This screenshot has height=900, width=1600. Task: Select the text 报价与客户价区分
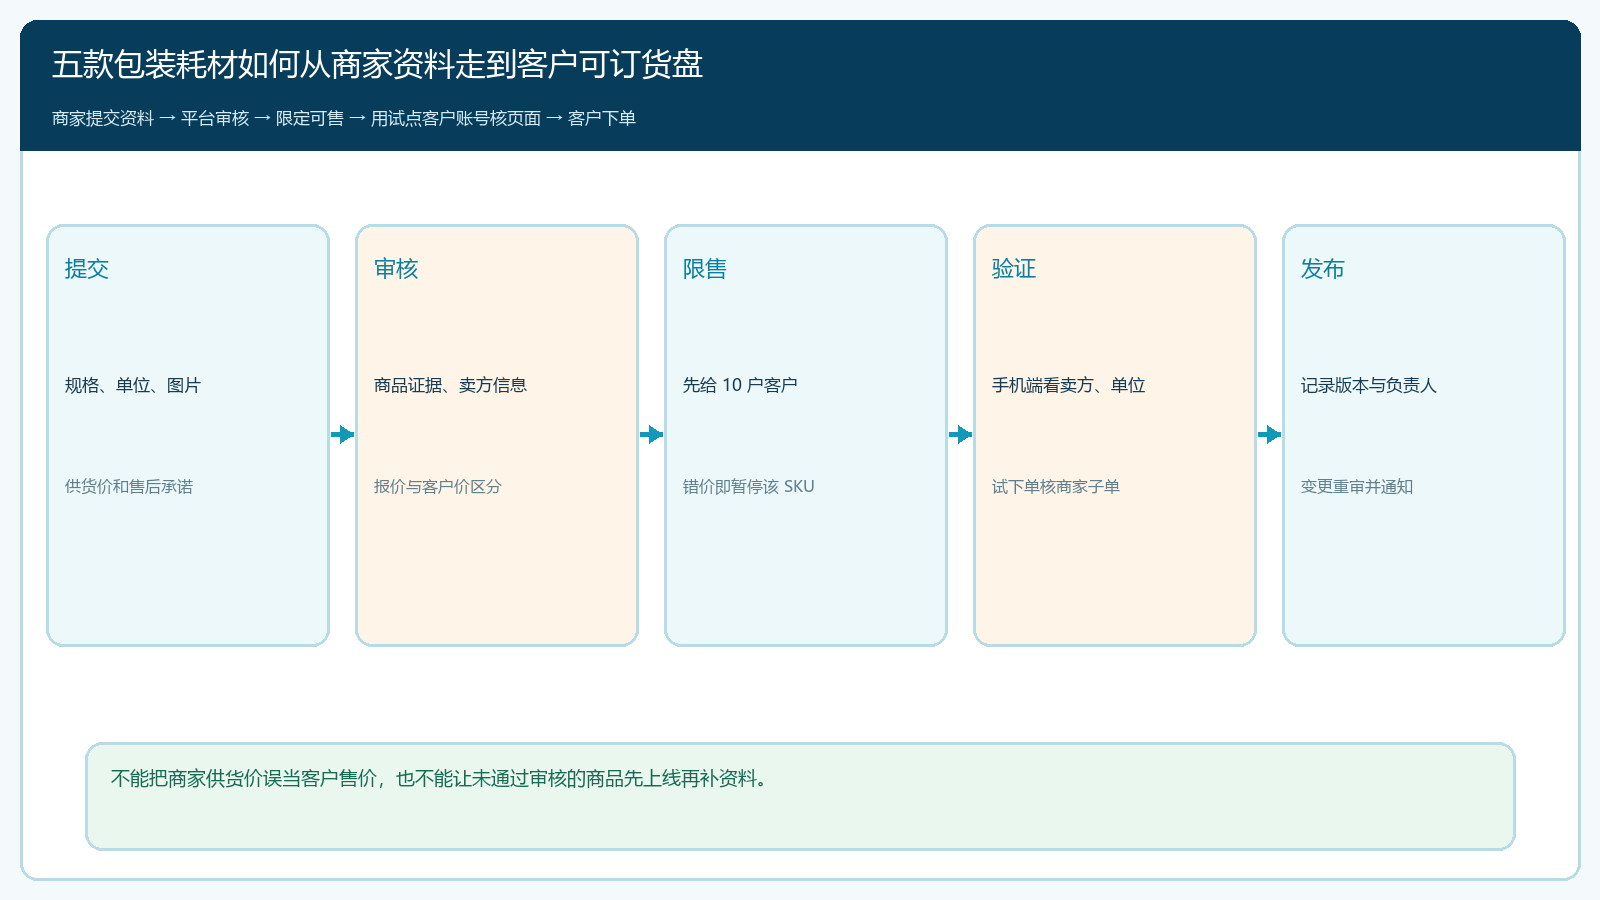(438, 487)
